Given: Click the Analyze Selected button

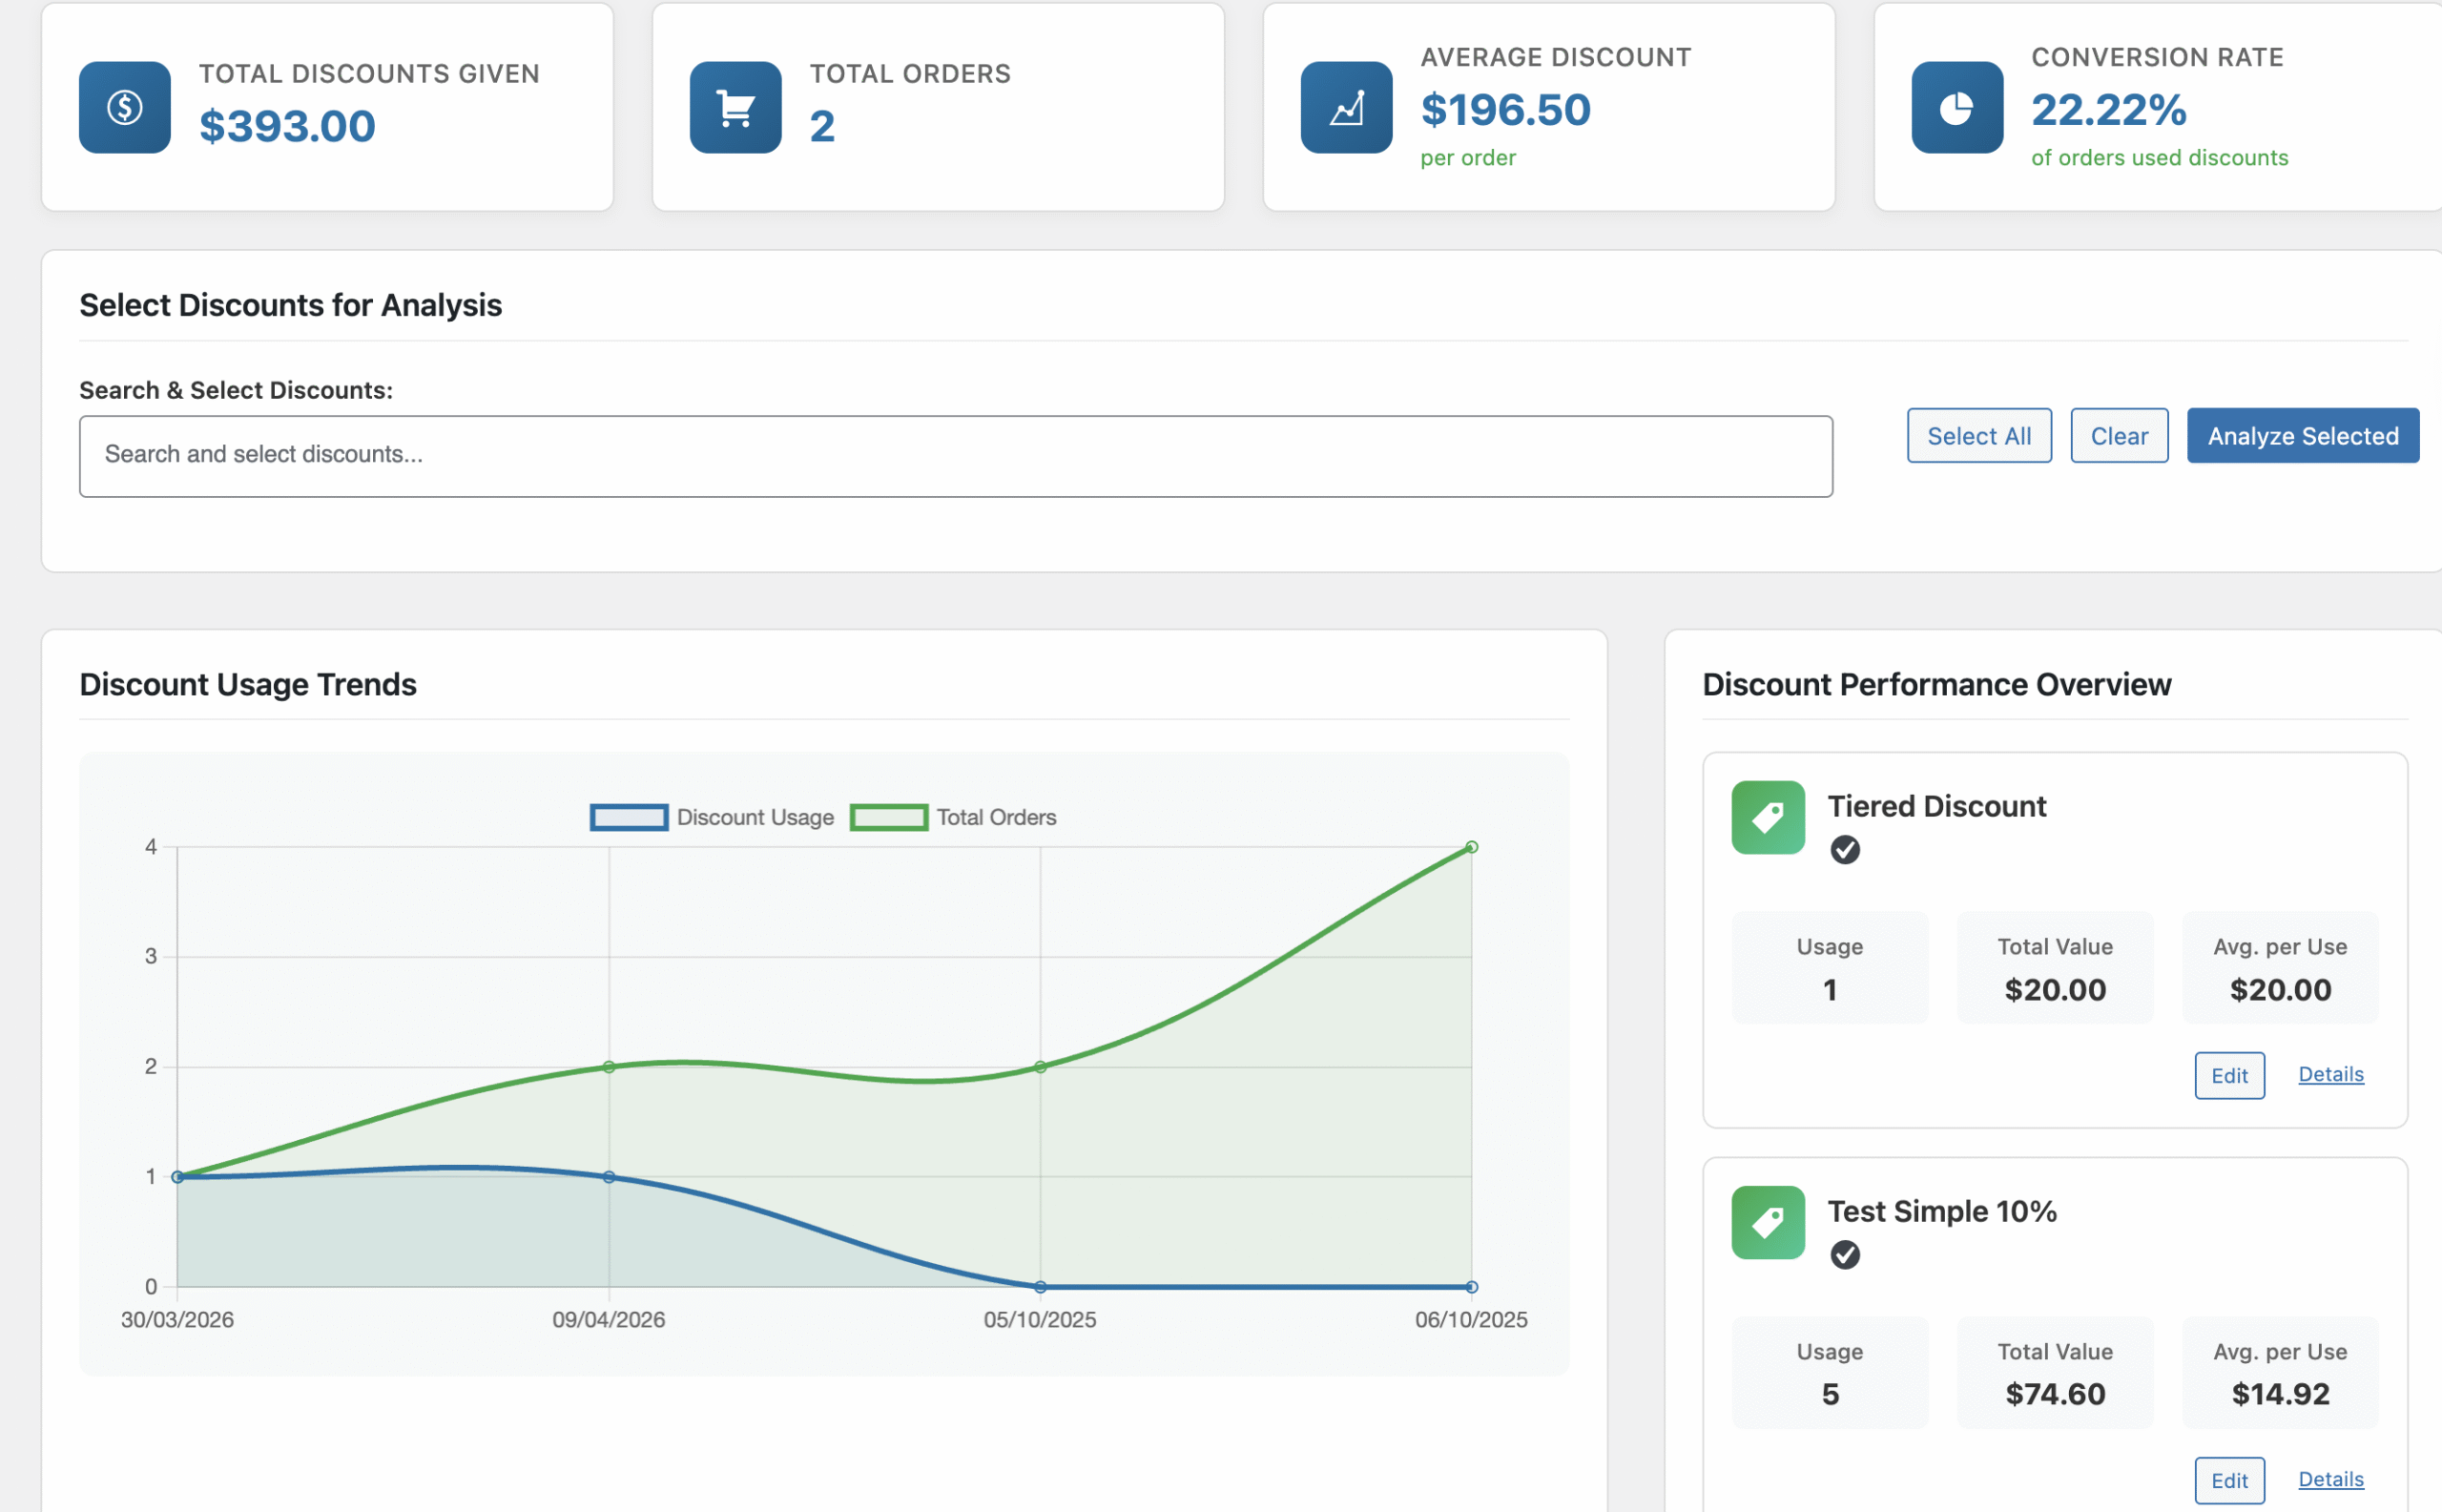Looking at the screenshot, I should 2302,436.
